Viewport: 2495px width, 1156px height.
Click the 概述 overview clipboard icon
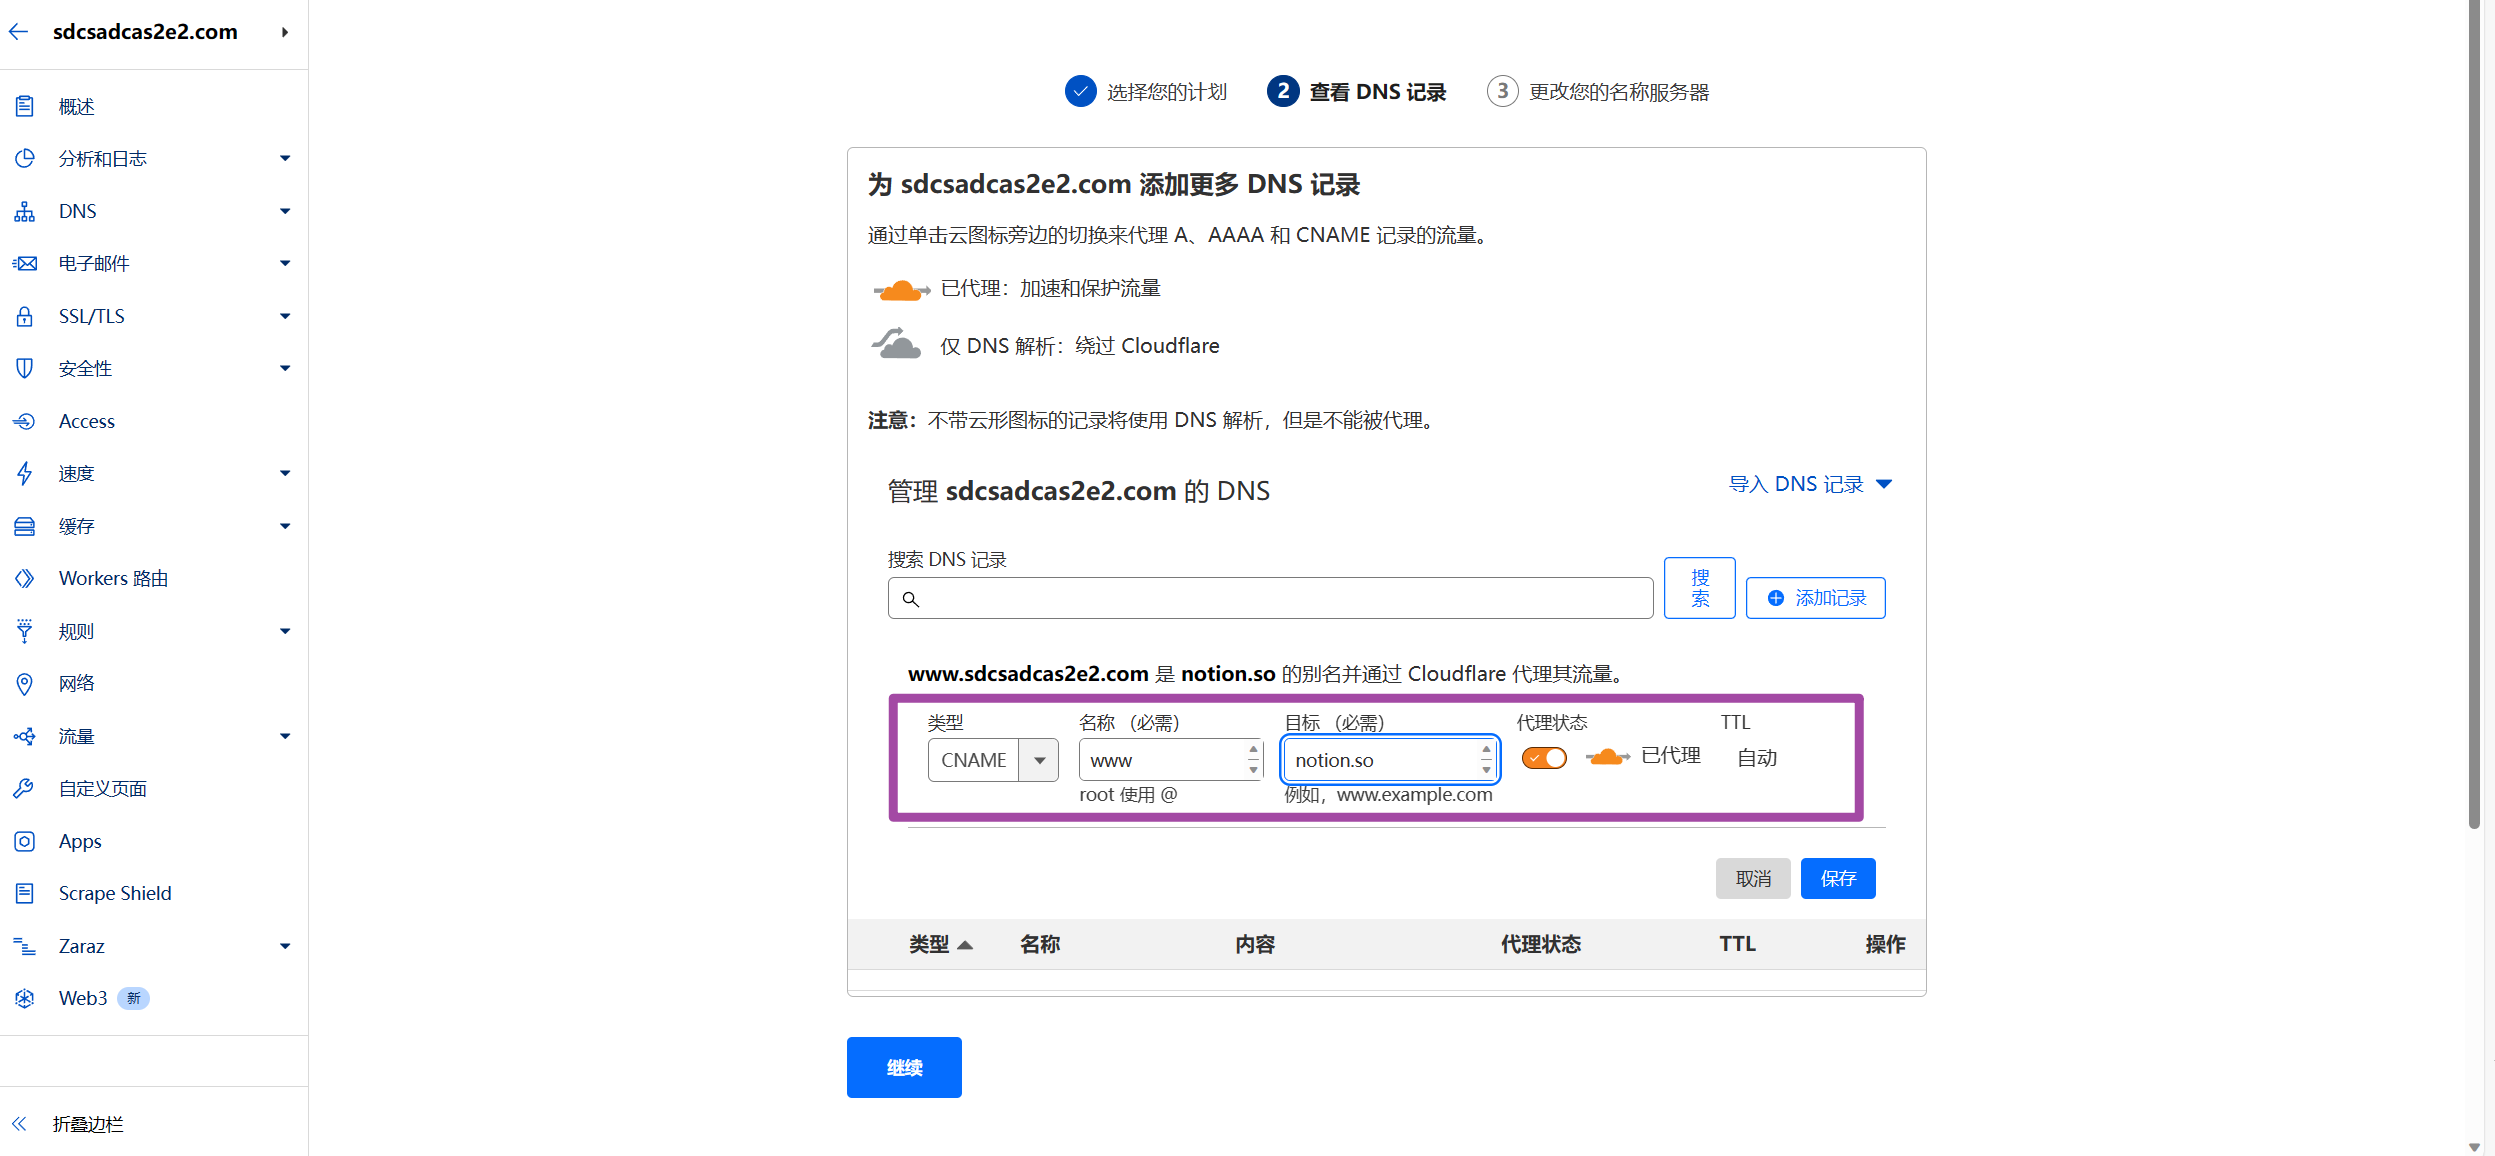pyautogui.click(x=25, y=106)
